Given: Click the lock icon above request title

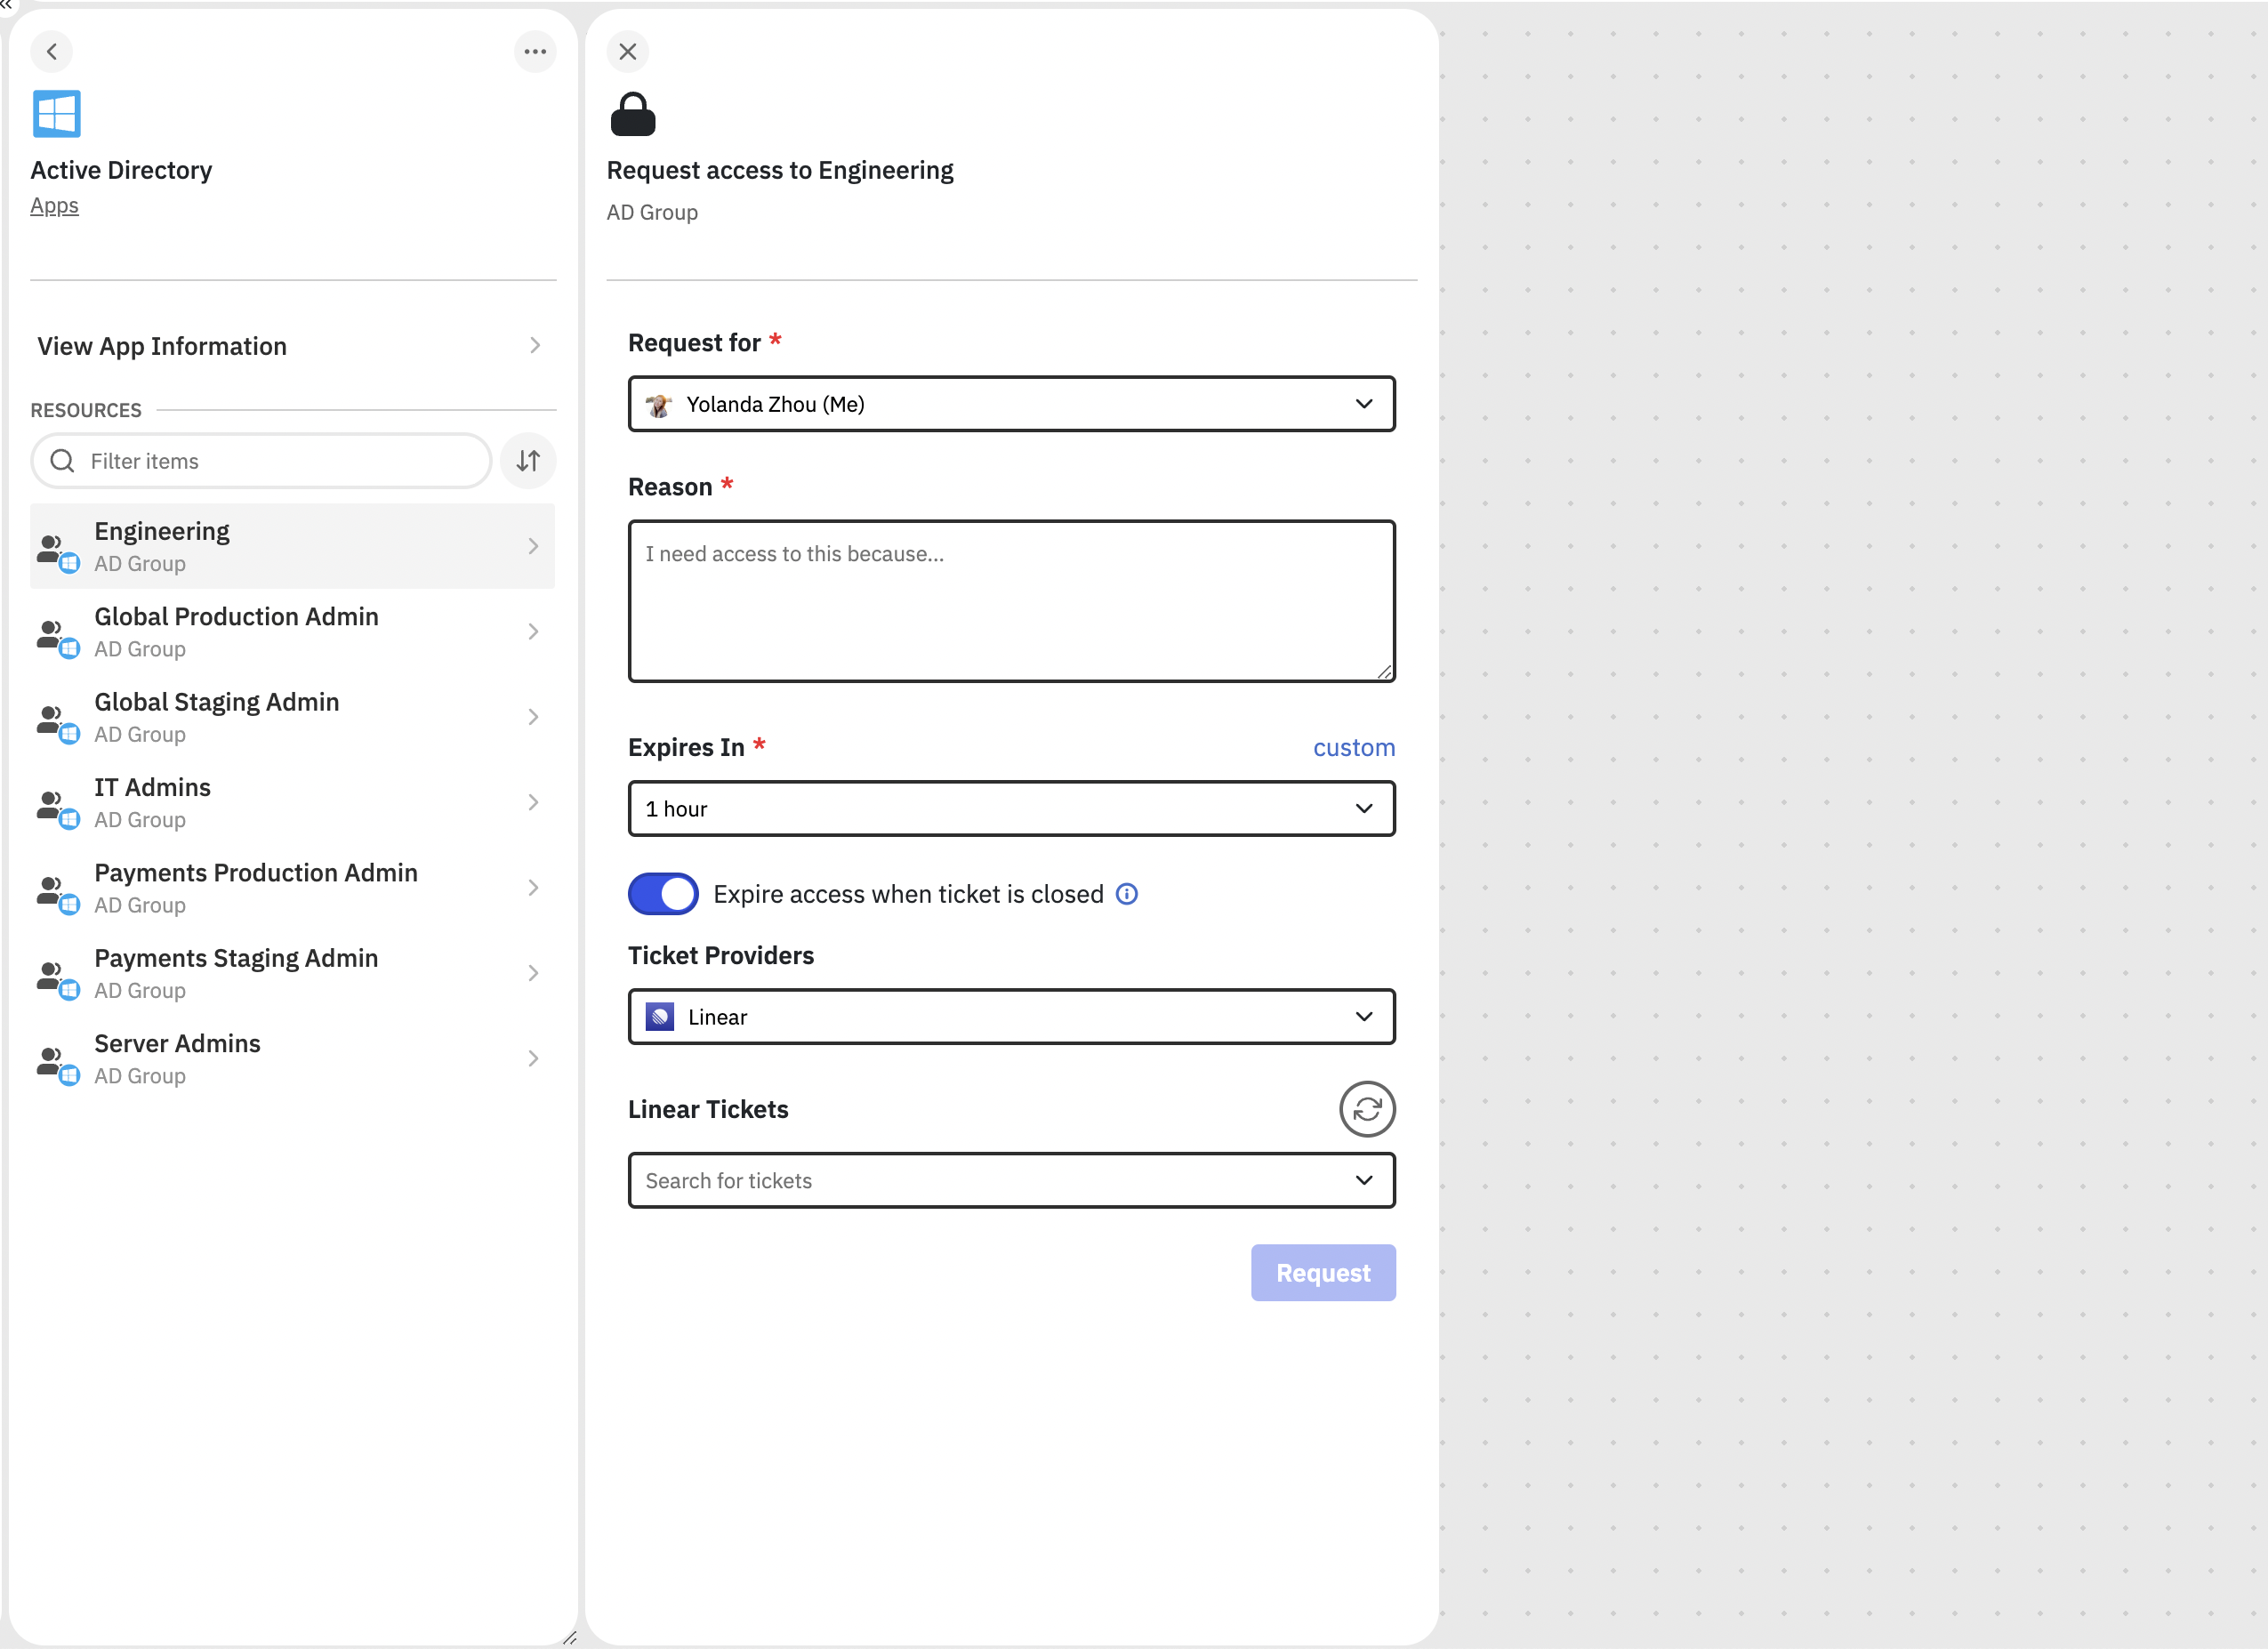Looking at the screenshot, I should 632,114.
